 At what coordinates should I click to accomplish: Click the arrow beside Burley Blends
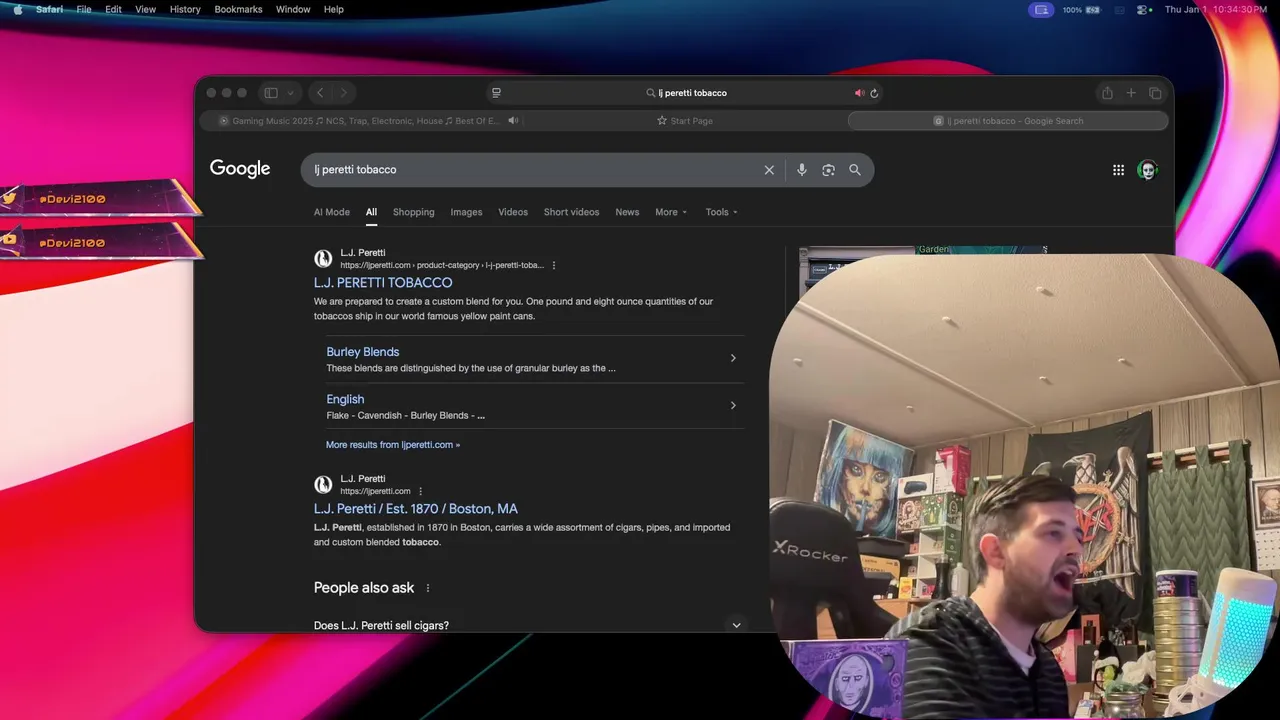pyautogui.click(x=733, y=358)
